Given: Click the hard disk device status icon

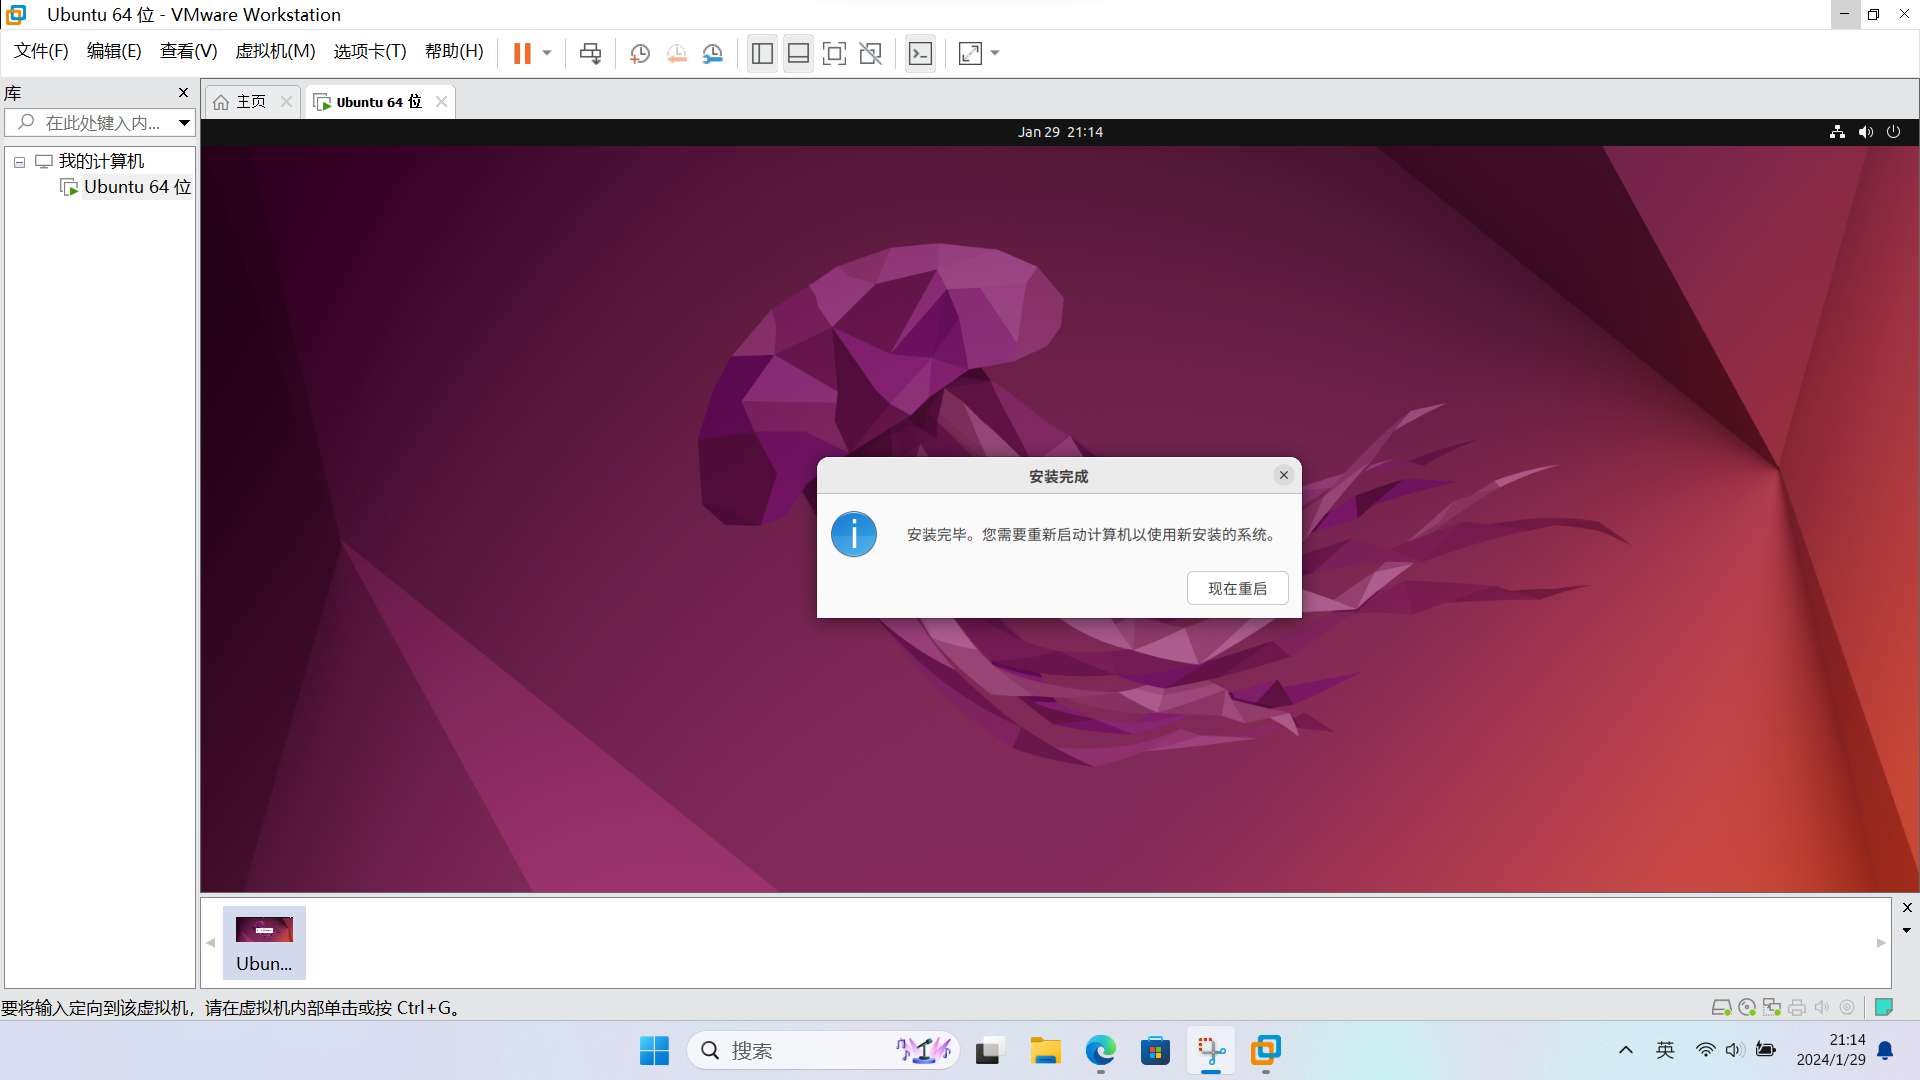Looking at the screenshot, I should pyautogui.click(x=1721, y=1008).
